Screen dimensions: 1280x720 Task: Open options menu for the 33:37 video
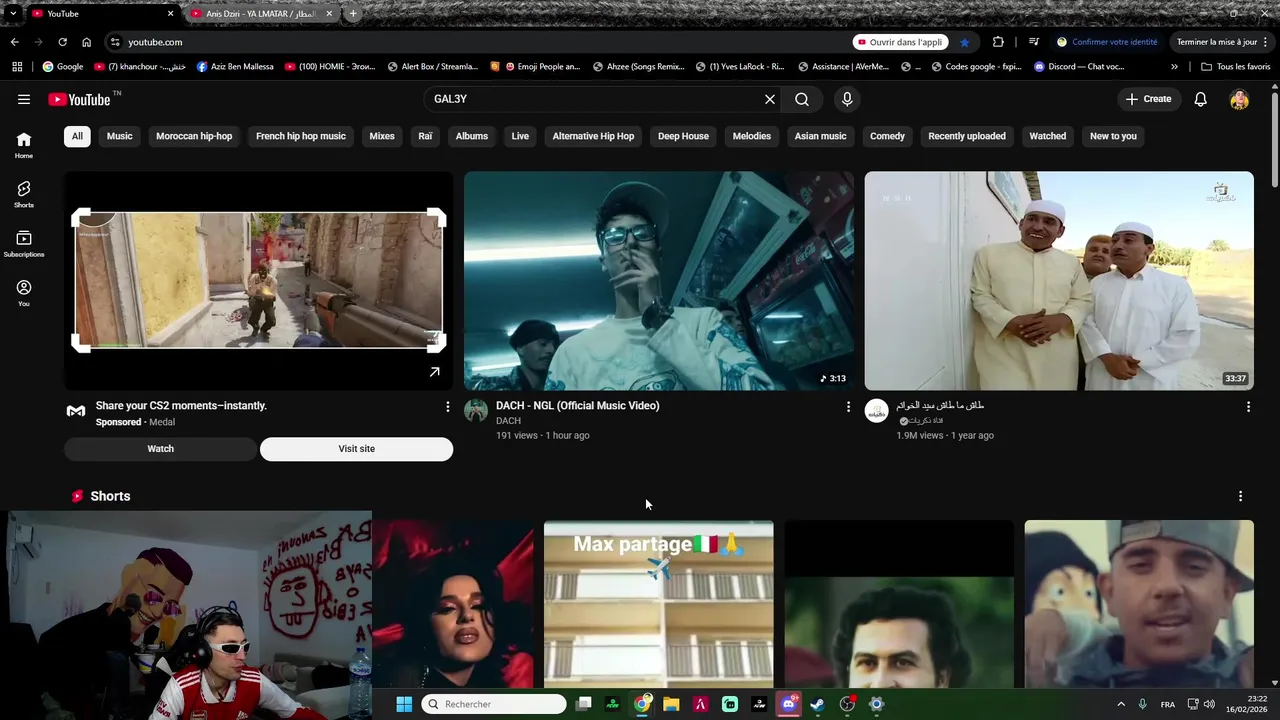click(x=1248, y=407)
